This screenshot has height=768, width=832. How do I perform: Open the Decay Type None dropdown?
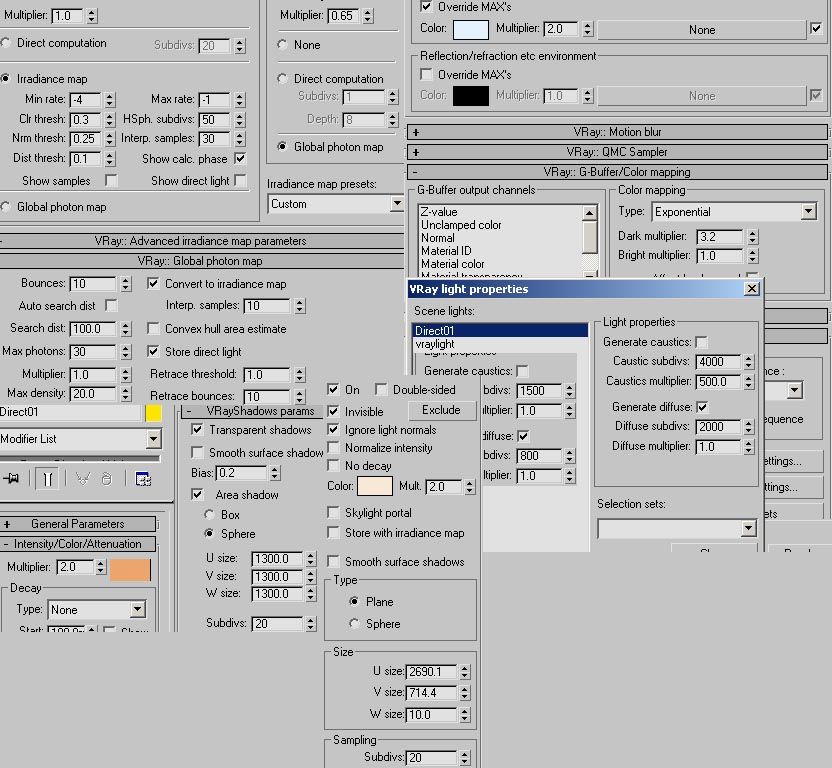pos(97,609)
